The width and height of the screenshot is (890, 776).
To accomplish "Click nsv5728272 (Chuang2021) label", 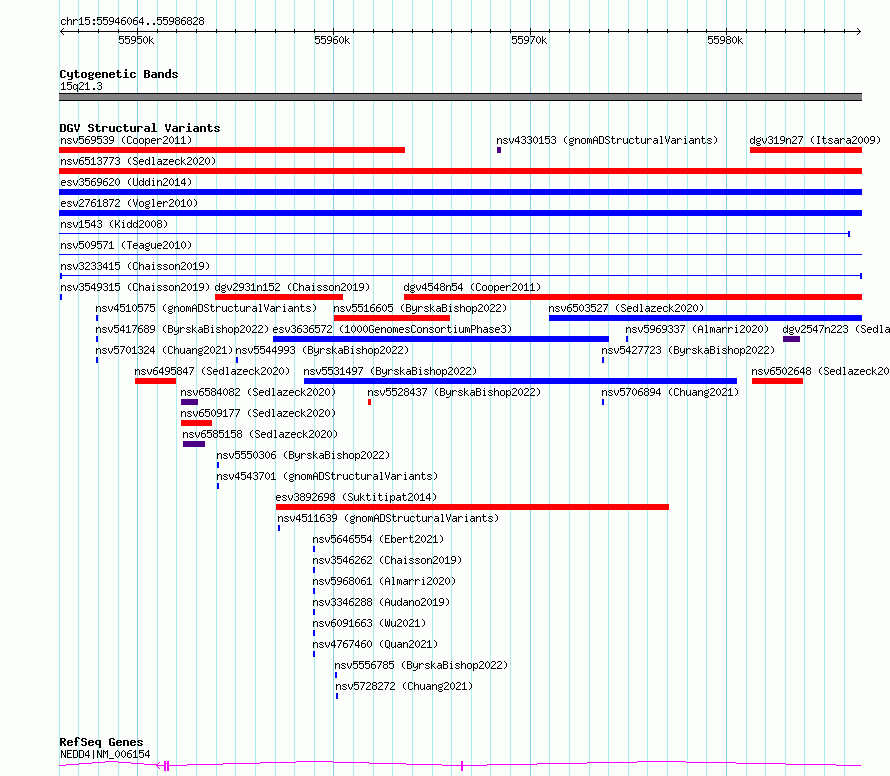I will tap(404, 686).
